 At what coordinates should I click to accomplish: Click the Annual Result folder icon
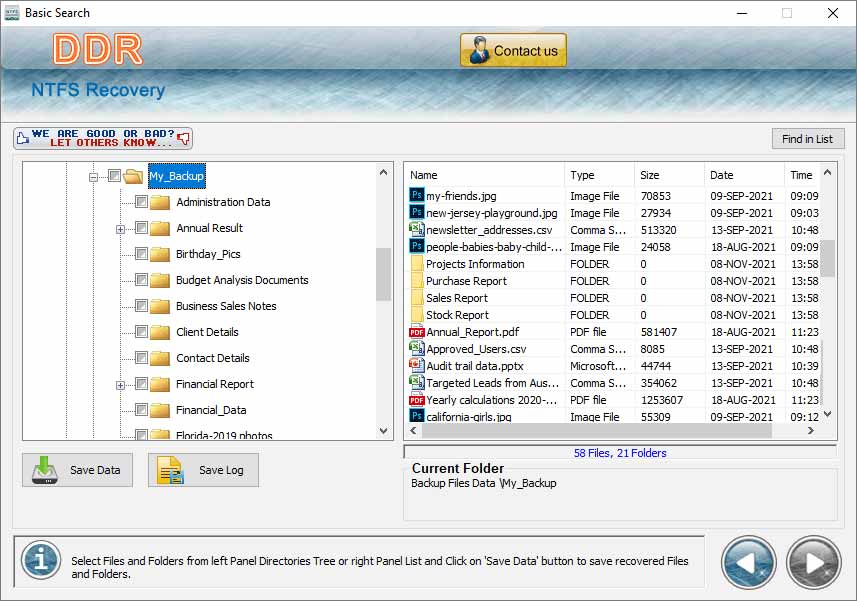click(x=160, y=228)
